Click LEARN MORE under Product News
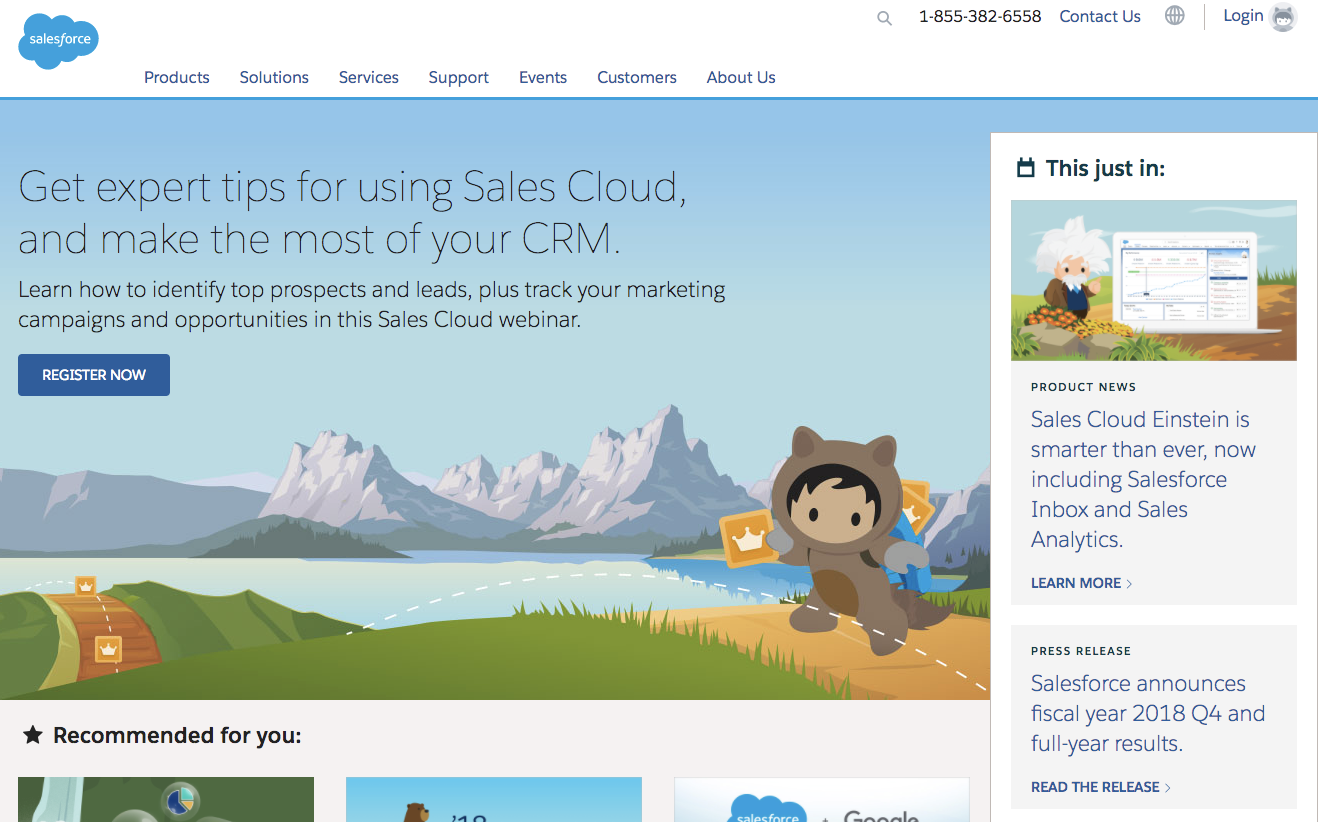This screenshot has width=1318, height=822. click(1082, 583)
